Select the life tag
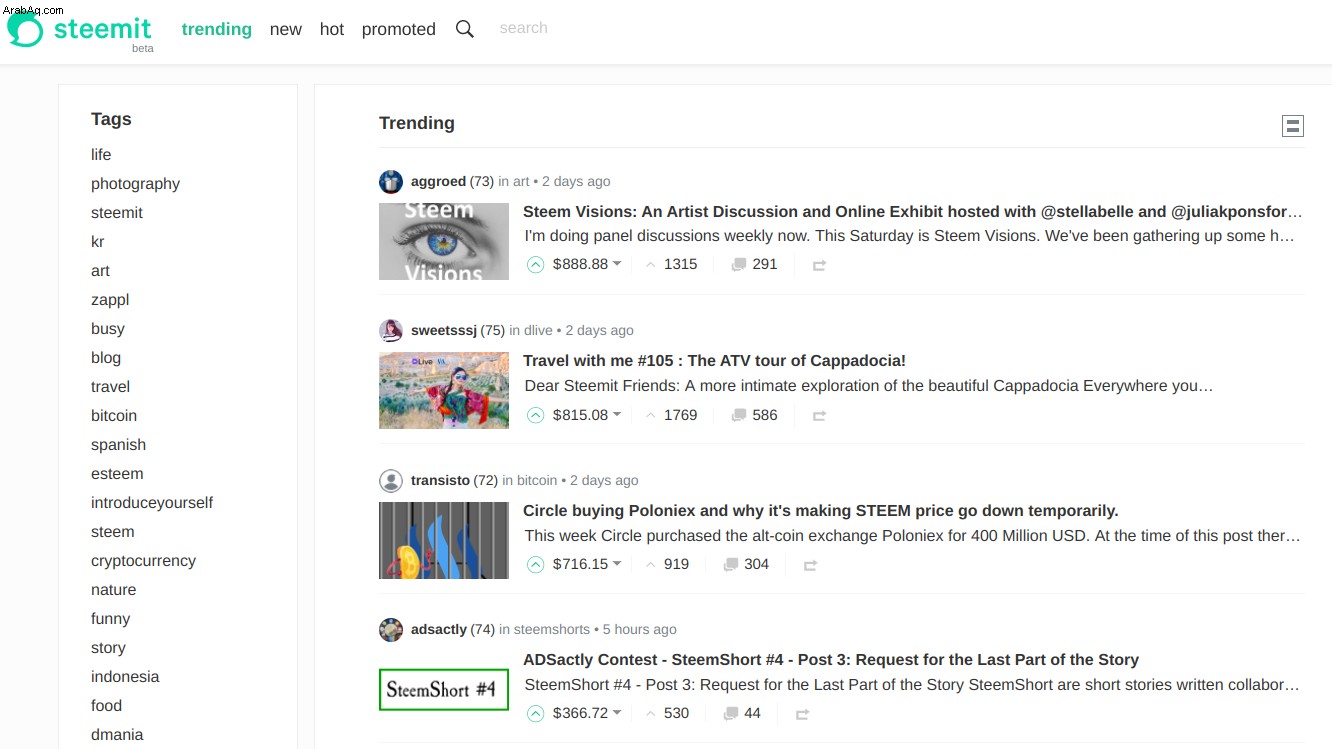1332x749 pixels. tap(101, 155)
